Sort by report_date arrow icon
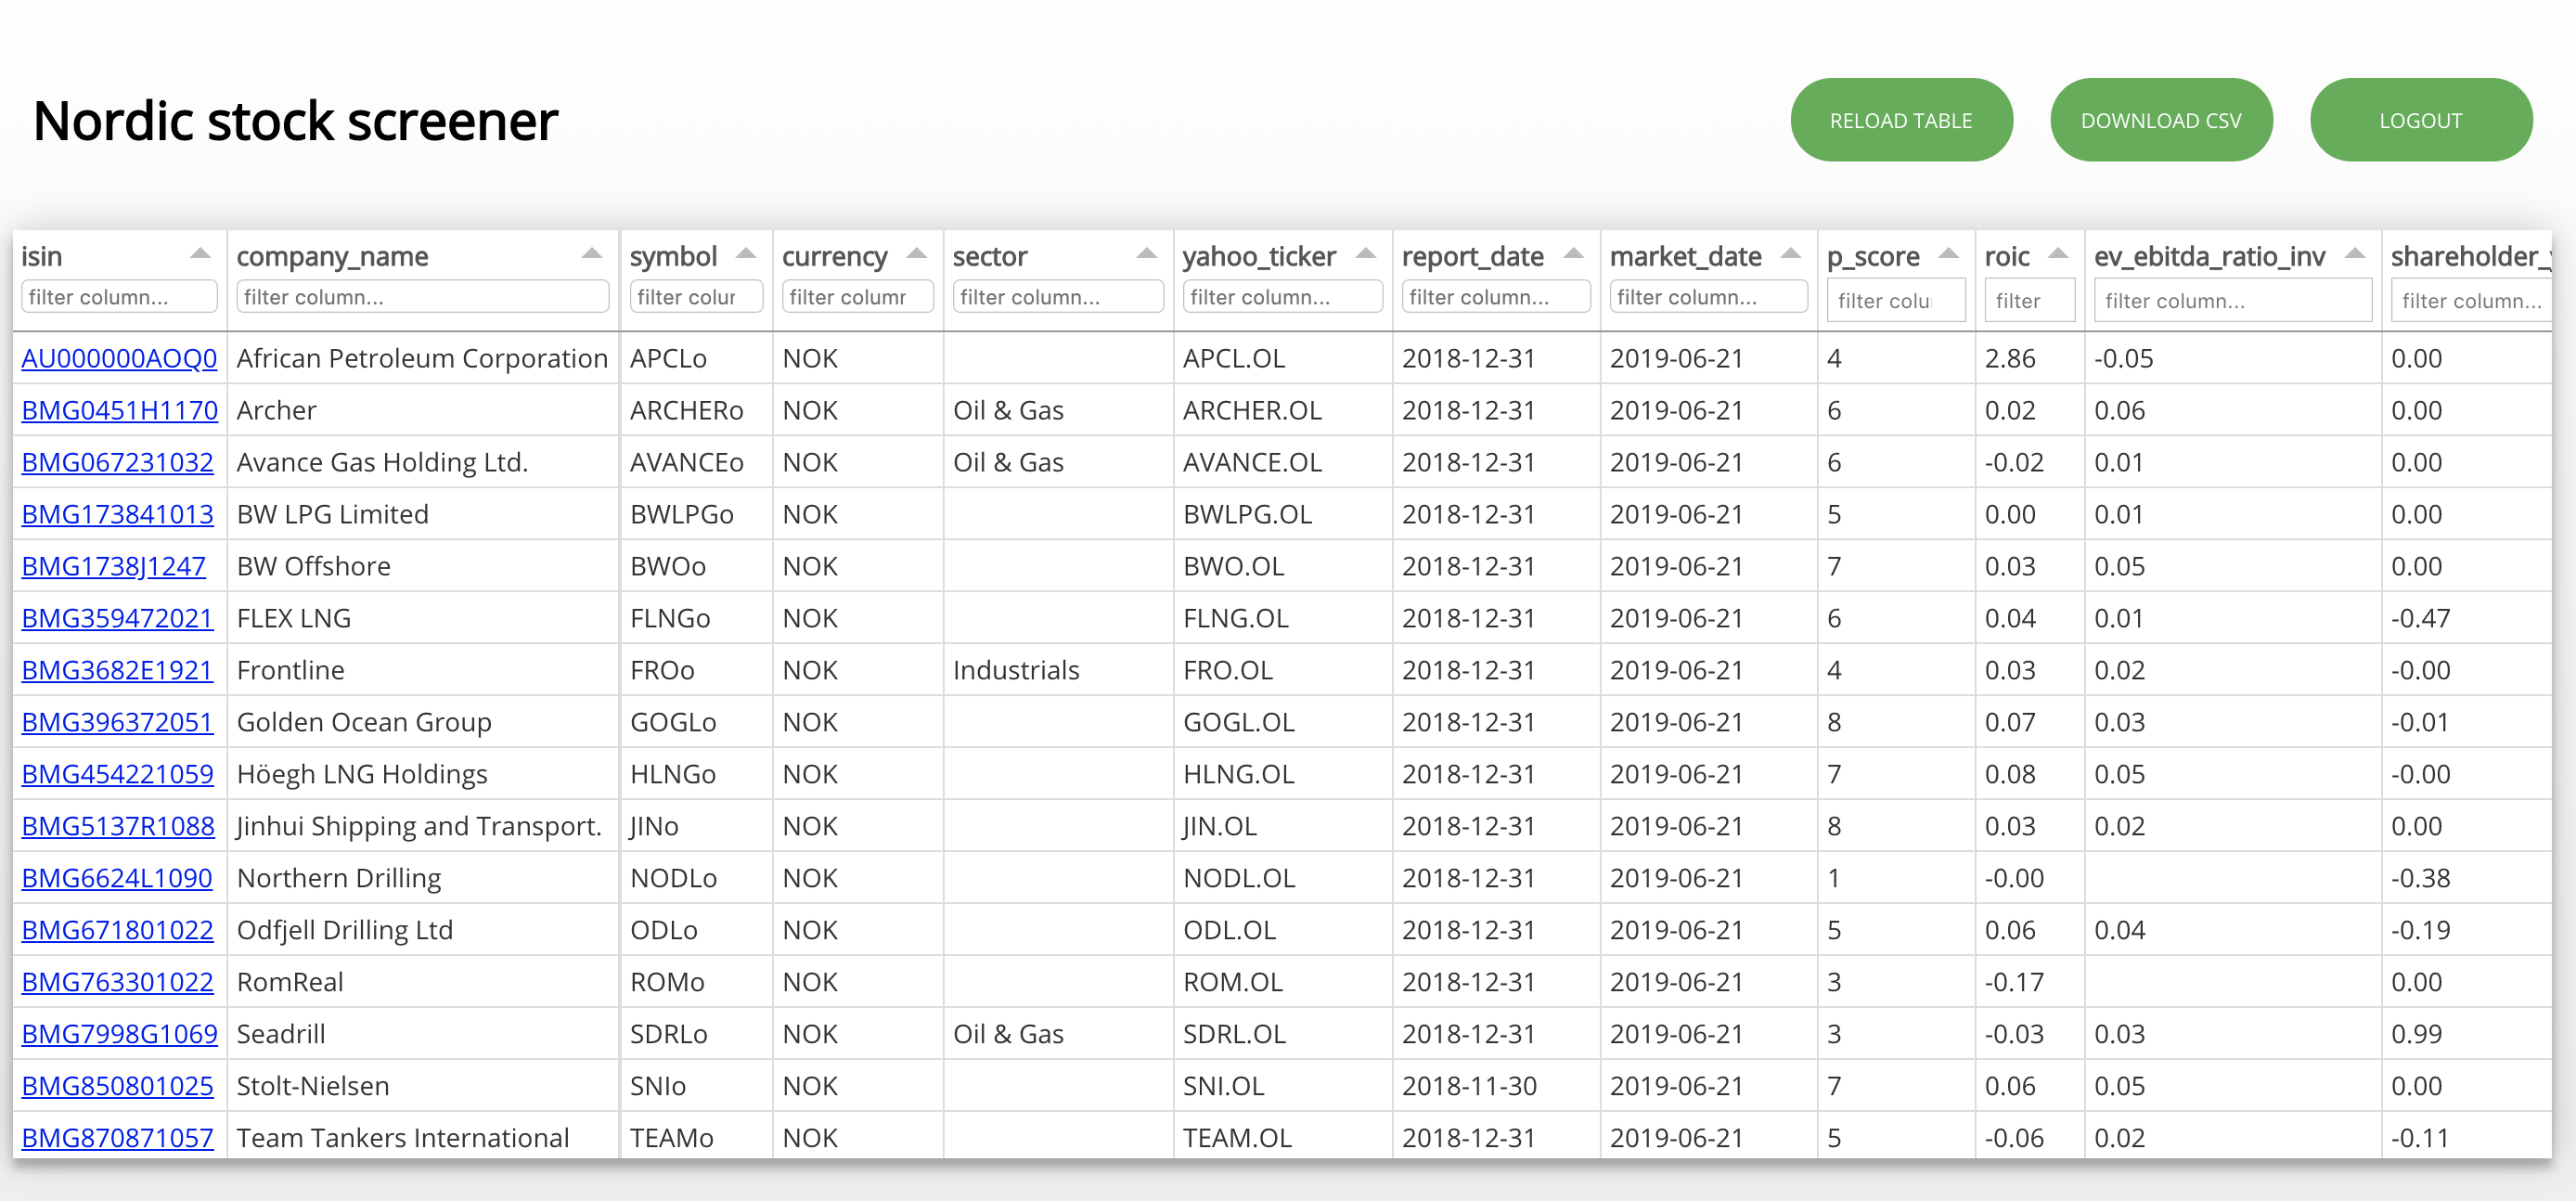This screenshot has height=1201, width=2576. [x=1574, y=255]
